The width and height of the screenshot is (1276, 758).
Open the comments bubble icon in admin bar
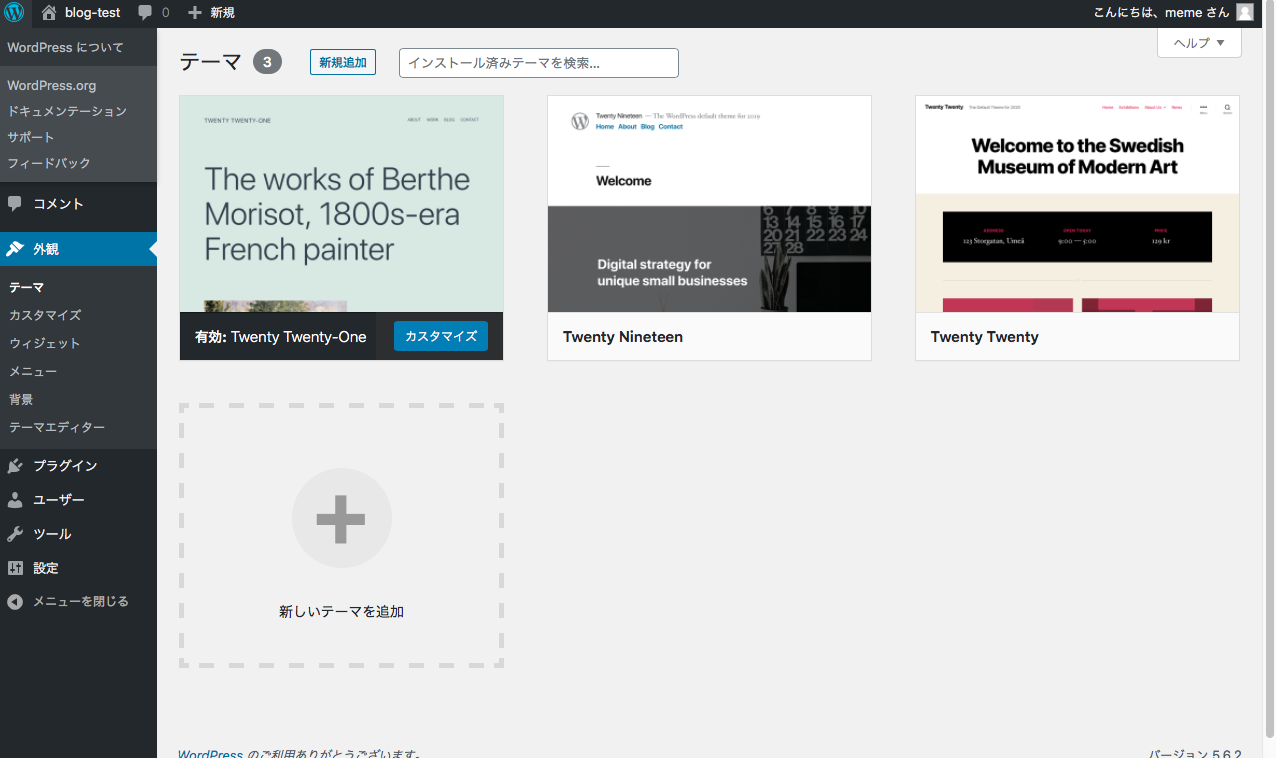(146, 13)
